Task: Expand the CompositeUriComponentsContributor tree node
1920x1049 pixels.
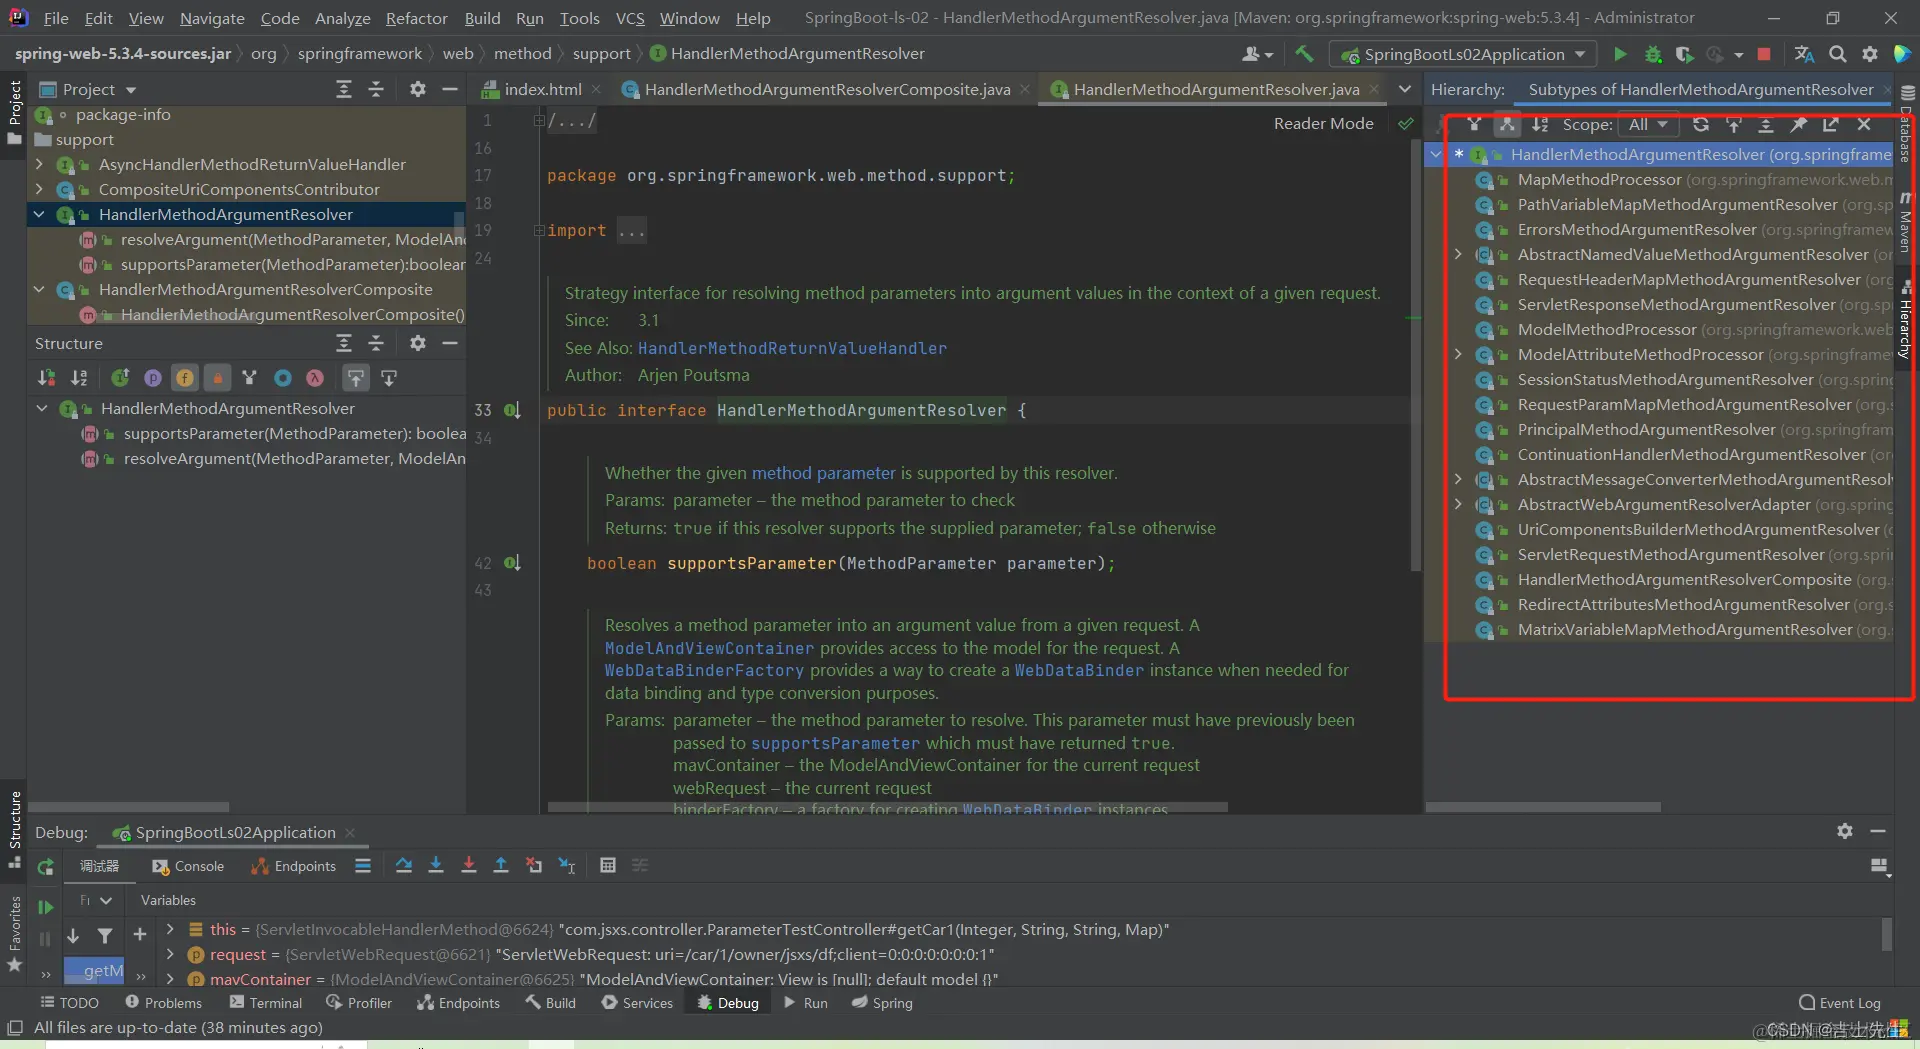Action: (39, 189)
